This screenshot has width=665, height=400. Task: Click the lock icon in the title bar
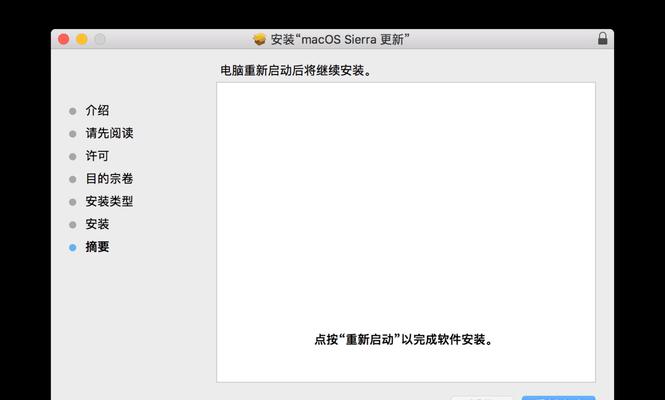602,39
